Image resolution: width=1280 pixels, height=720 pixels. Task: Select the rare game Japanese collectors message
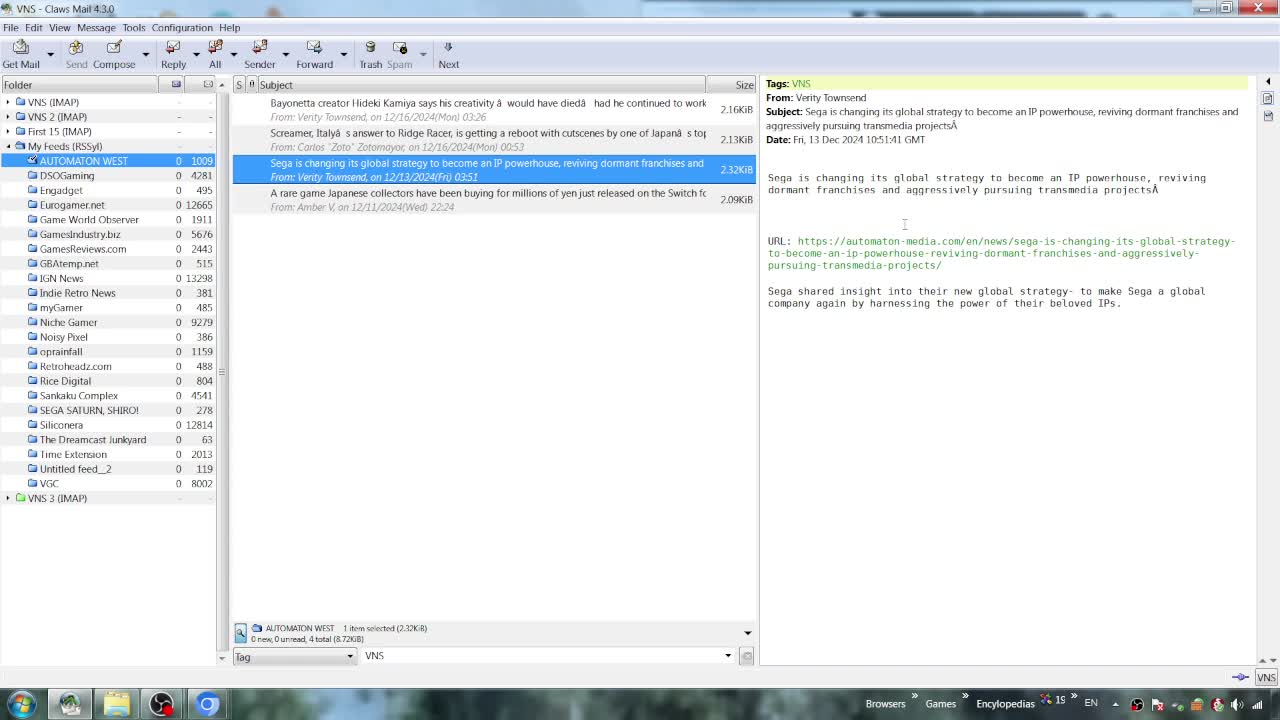click(x=494, y=199)
